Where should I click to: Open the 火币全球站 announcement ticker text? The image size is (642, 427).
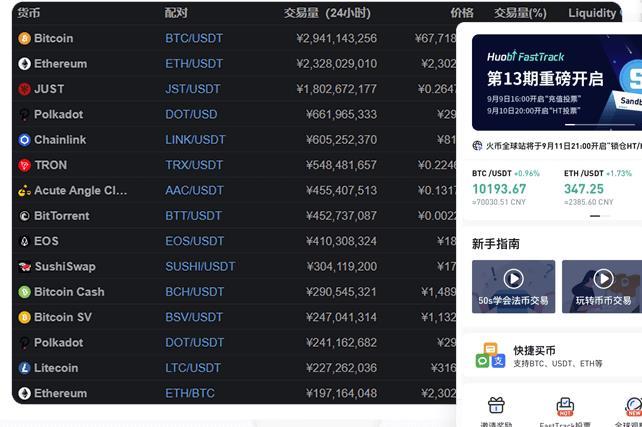pos(564,146)
